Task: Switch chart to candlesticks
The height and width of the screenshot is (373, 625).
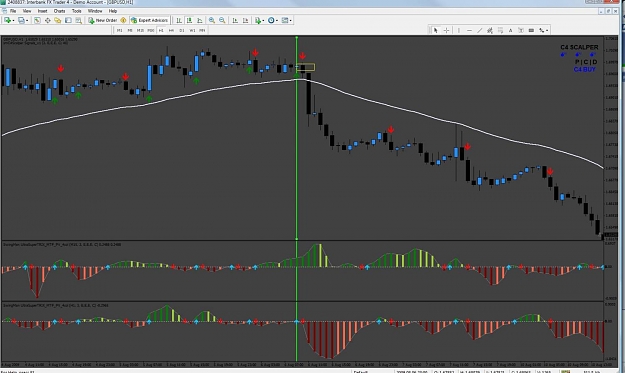Action: [189, 20]
